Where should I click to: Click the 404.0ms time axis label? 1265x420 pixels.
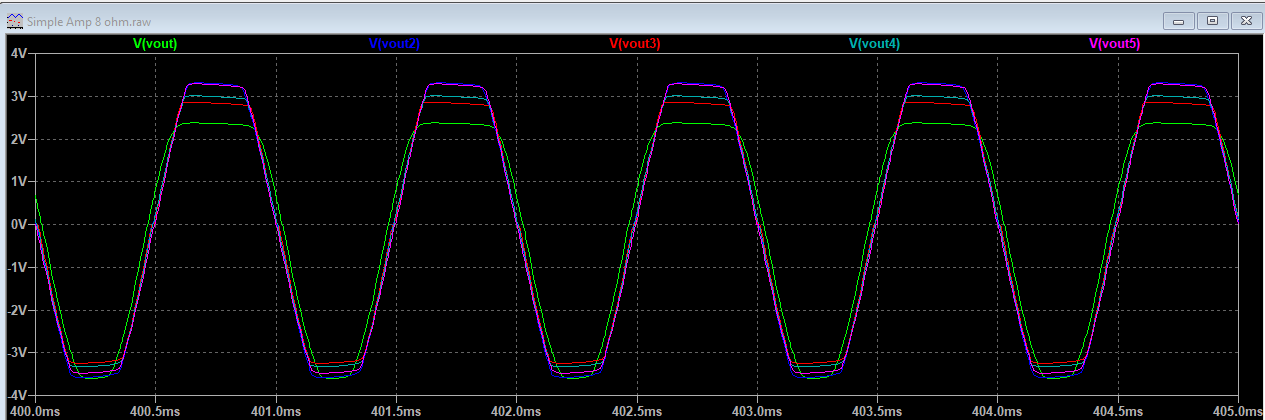997,411
